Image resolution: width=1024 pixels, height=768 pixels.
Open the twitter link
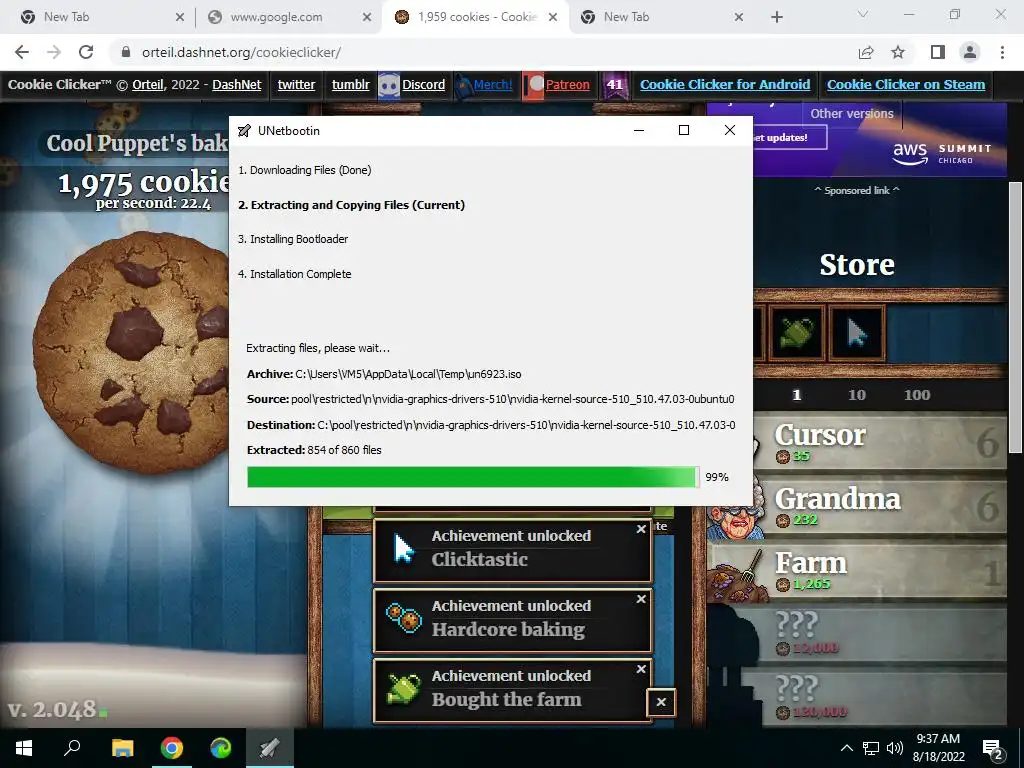click(x=296, y=84)
